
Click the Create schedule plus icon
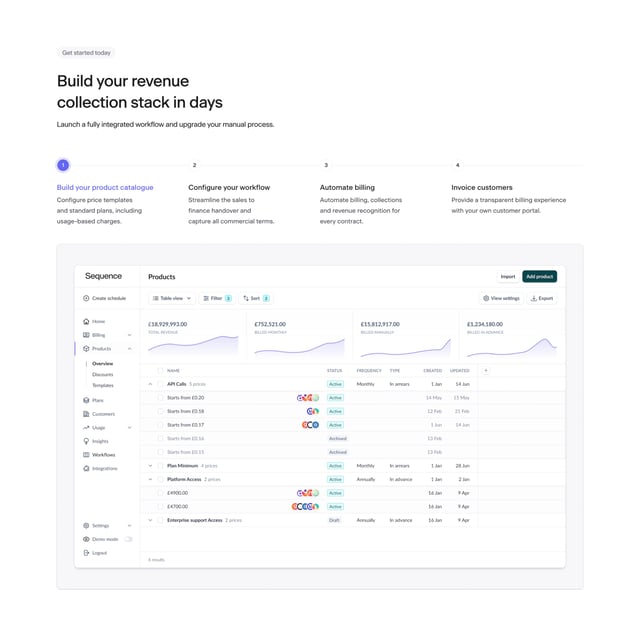[86, 298]
